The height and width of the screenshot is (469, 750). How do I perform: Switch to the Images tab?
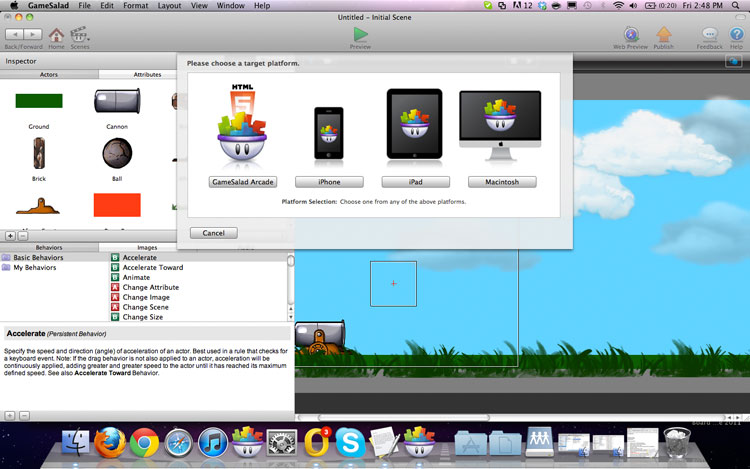pos(147,247)
